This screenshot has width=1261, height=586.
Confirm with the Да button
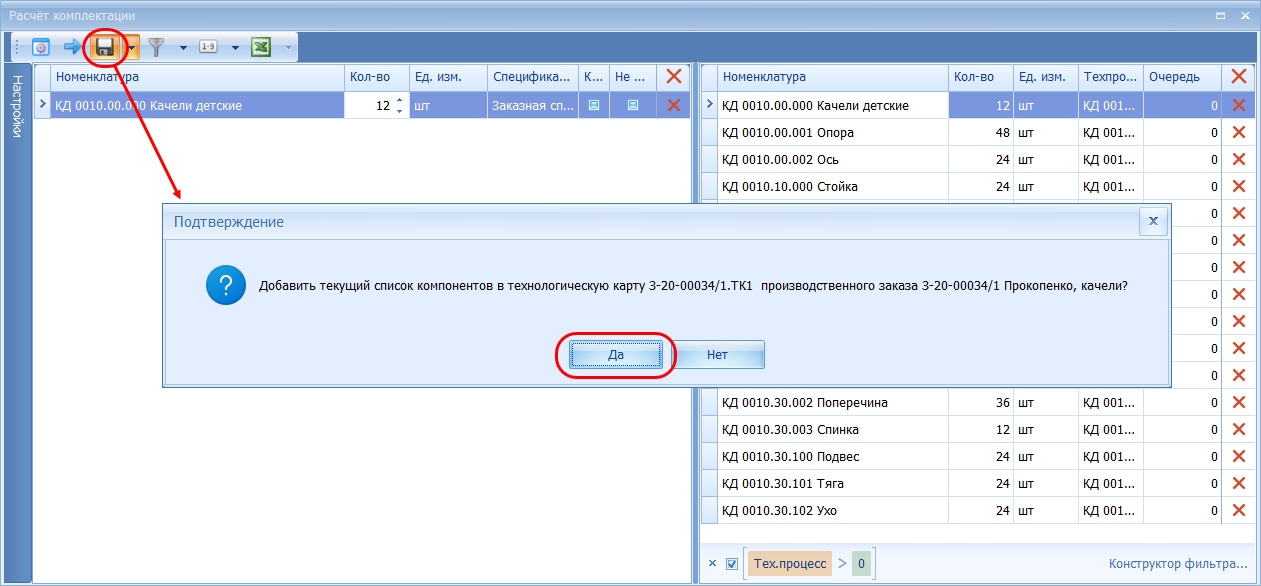(x=616, y=355)
